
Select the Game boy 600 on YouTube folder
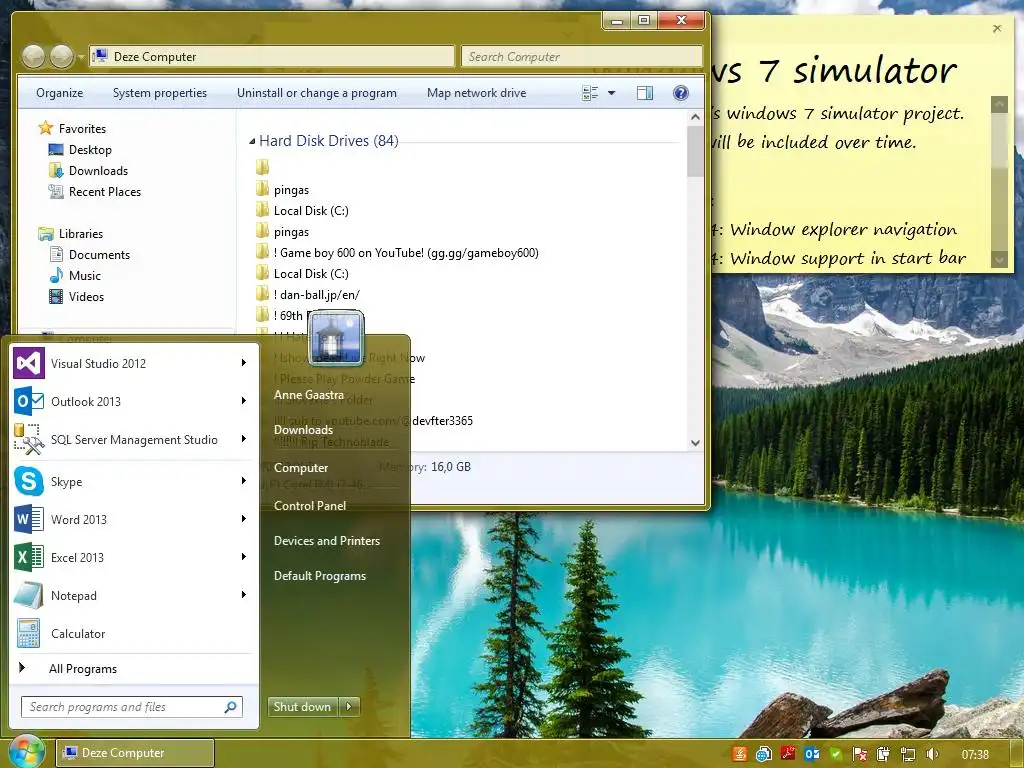coord(397,253)
